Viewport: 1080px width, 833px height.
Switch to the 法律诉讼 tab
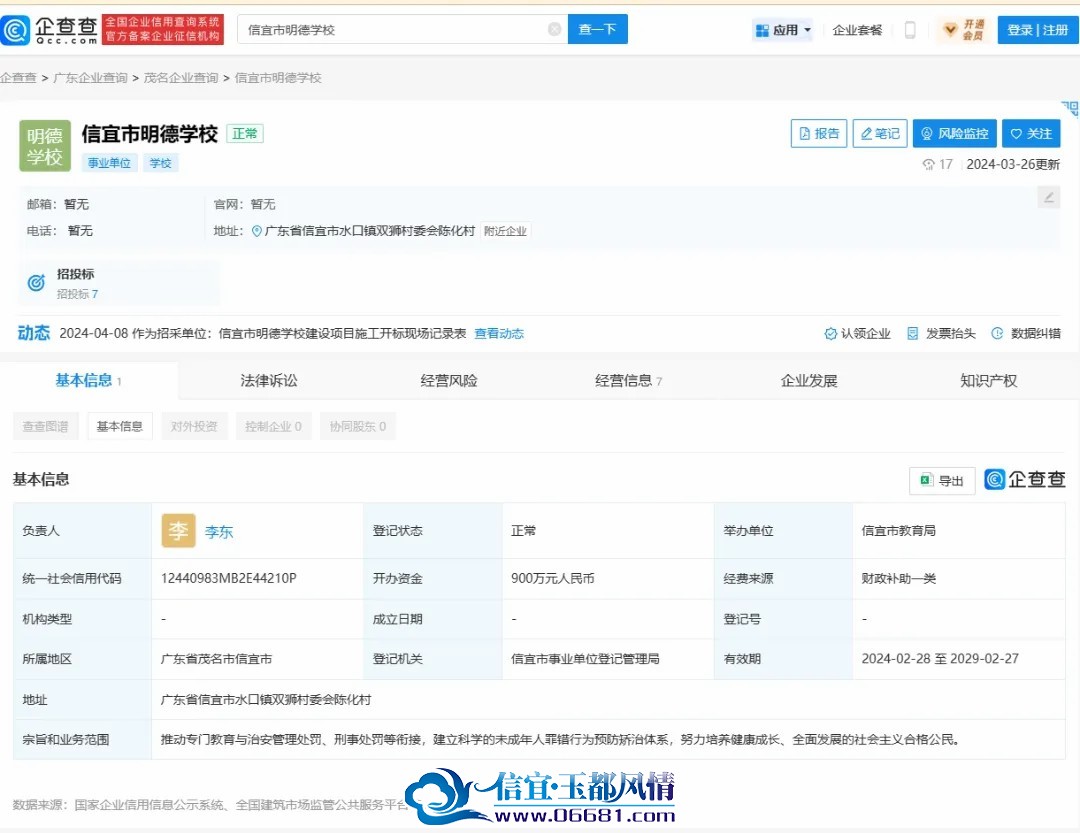coord(269,380)
